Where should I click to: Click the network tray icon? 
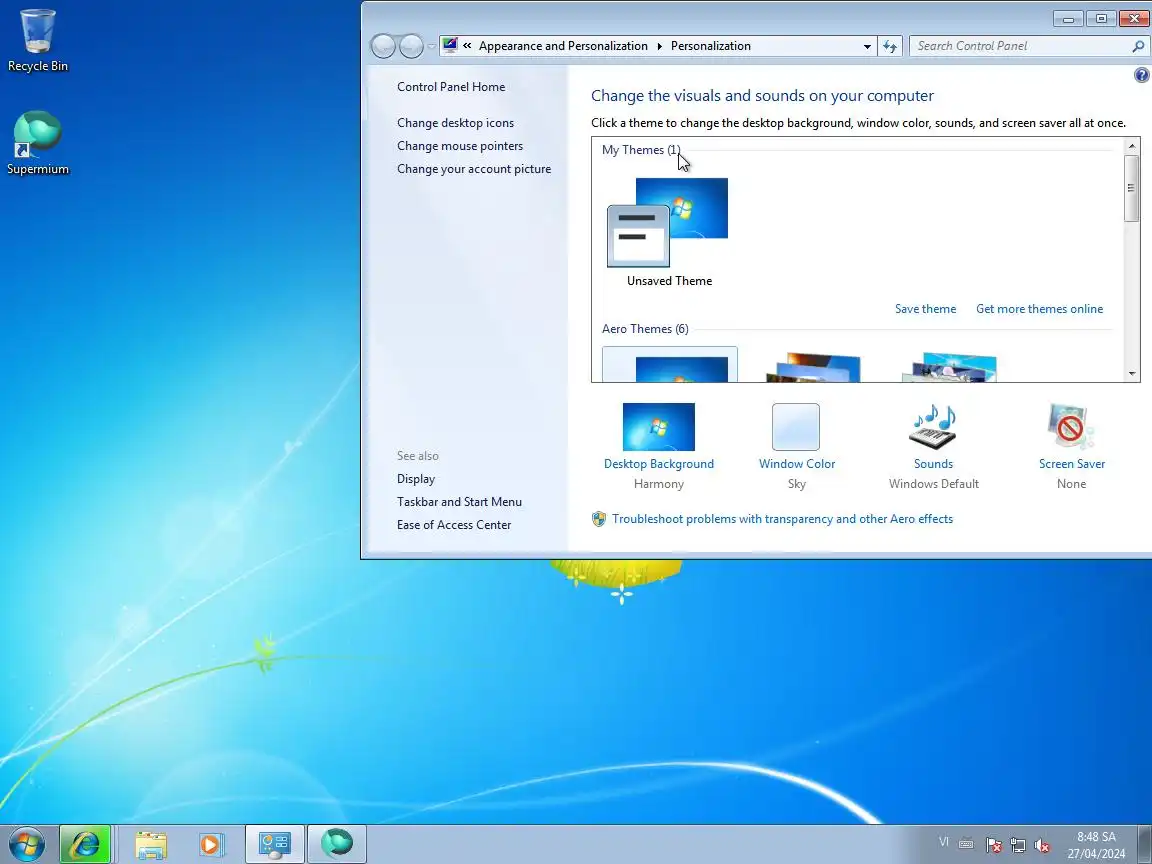coord(1018,845)
